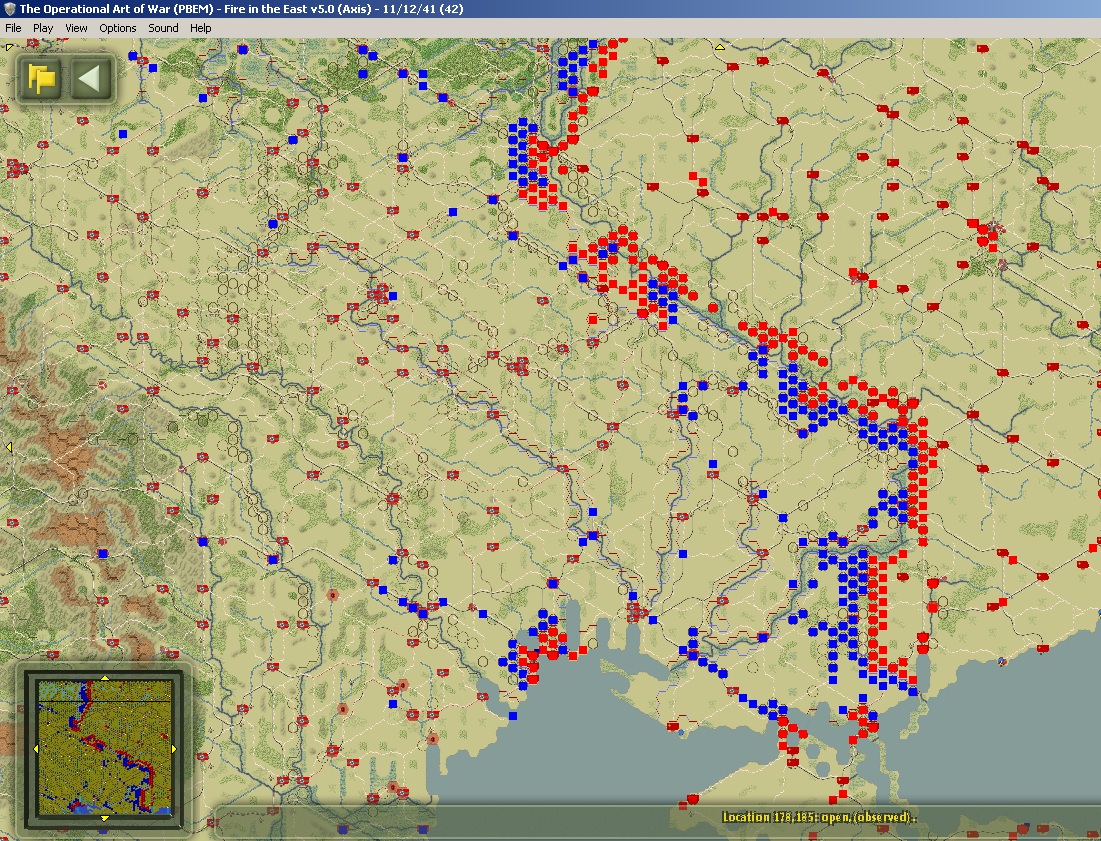This screenshot has height=841, width=1101.
Task: Click the 'Location 178,185: open, (observed)' status text
Action: click(819, 817)
